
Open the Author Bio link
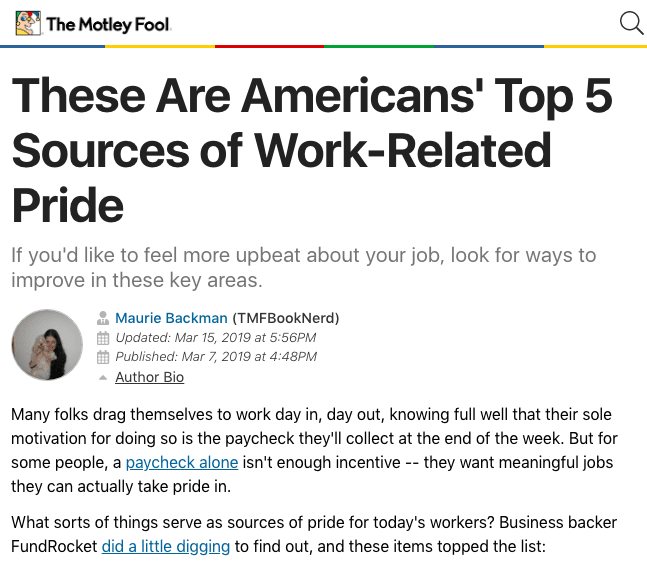pos(149,377)
